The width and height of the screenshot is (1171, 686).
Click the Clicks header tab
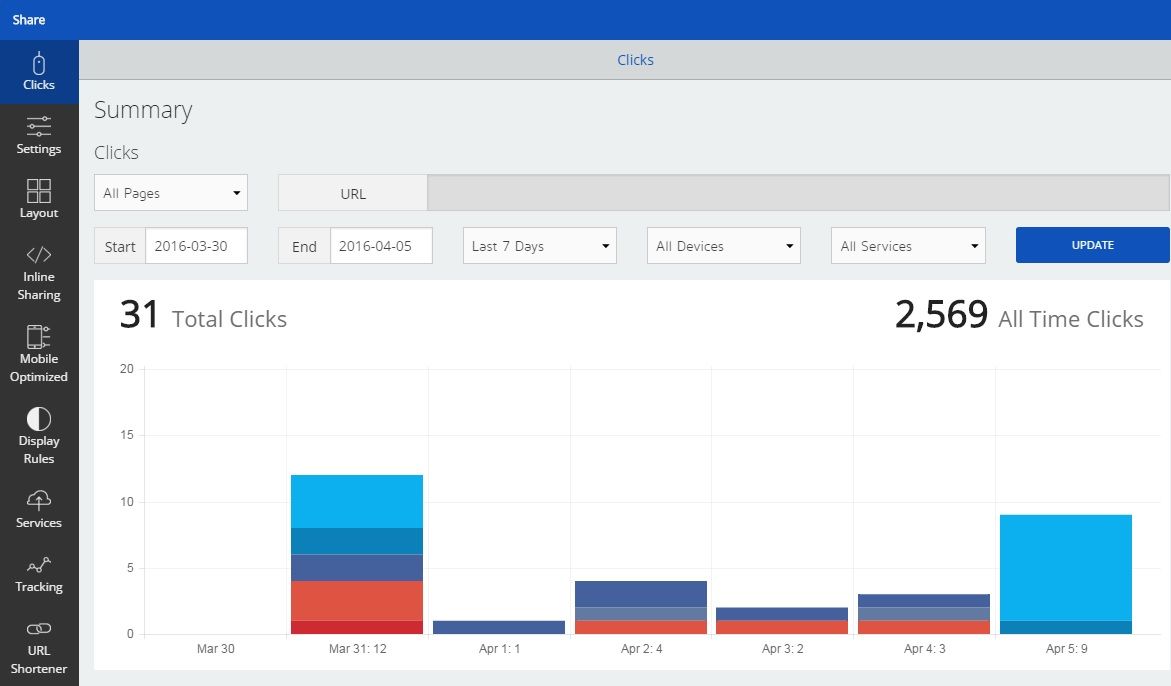635,60
